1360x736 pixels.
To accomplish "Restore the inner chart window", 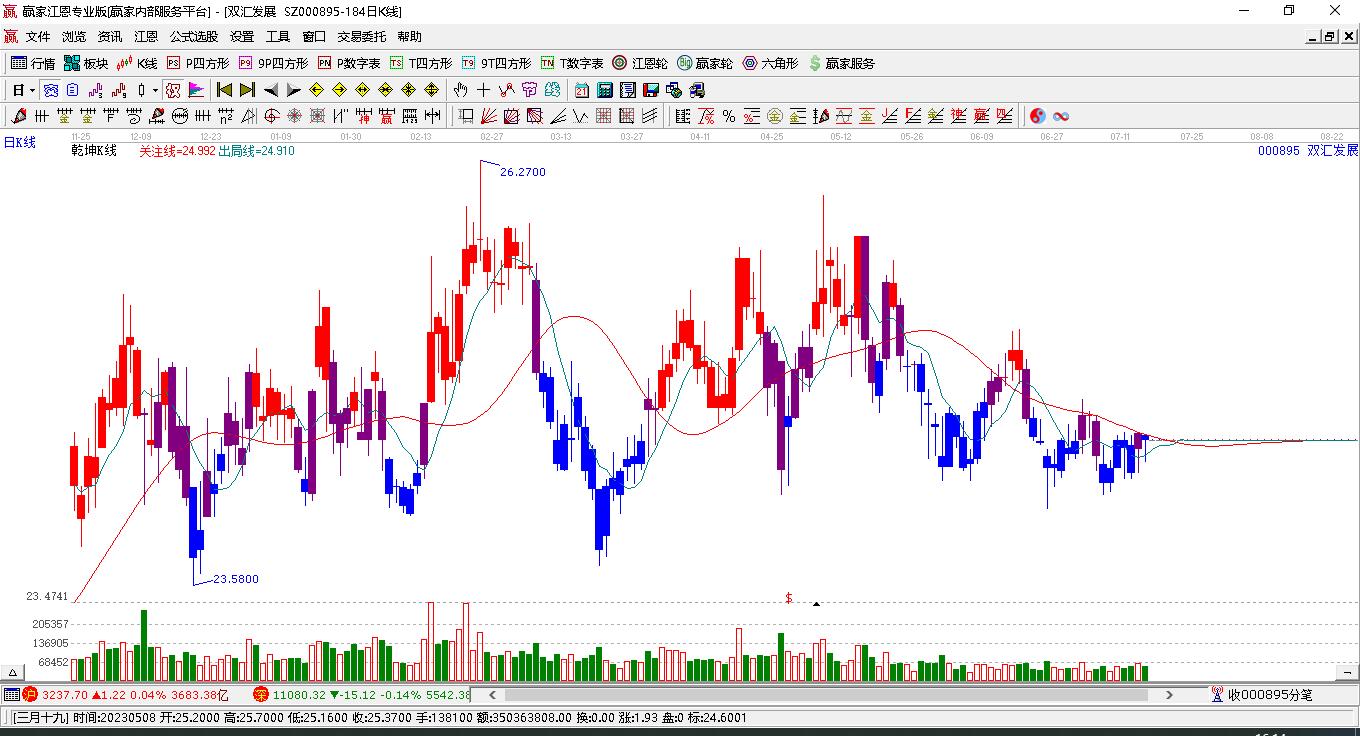I will click(x=1330, y=37).
